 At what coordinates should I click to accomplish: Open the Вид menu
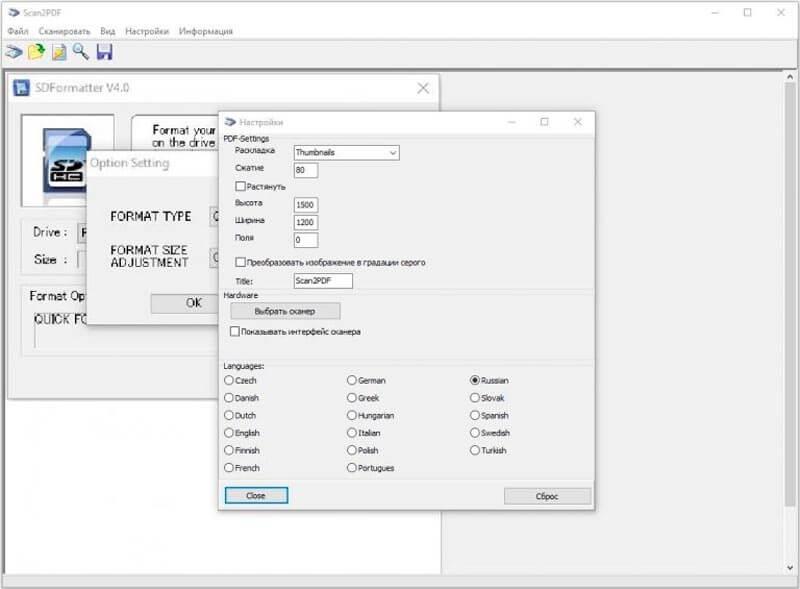pyautogui.click(x=108, y=31)
